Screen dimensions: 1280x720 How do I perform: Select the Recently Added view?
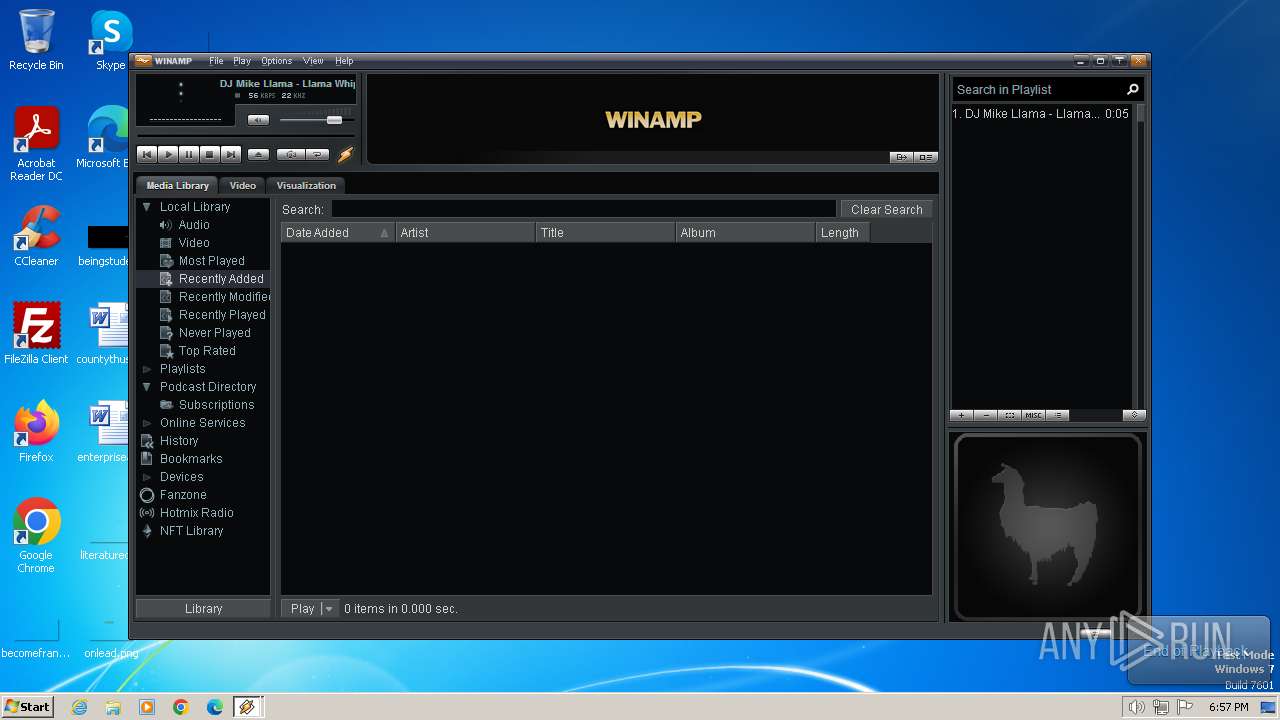point(221,279)
